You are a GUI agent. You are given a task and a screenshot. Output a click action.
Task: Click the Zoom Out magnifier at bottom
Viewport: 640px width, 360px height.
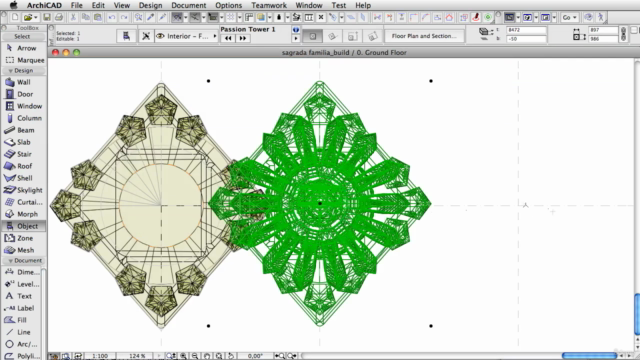tap(195, 356)
